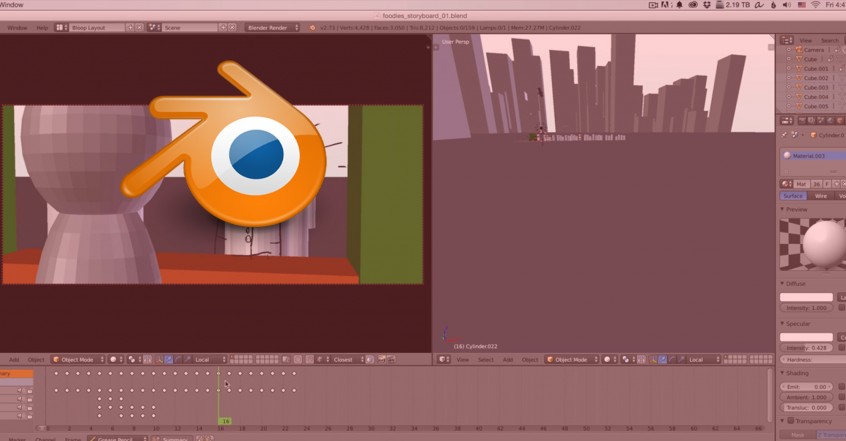Click the green current frame marker
Image resolution: width=846 pixels, height=441 pixels.
coord(225,421)
